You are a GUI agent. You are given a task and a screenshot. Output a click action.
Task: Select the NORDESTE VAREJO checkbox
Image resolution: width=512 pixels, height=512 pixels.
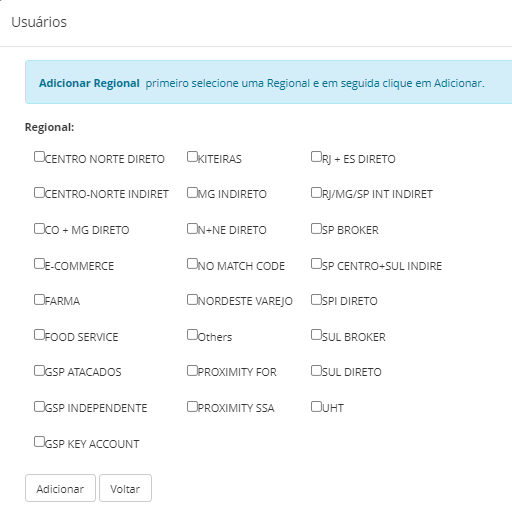pyautogui.click(x=192, y=300)
